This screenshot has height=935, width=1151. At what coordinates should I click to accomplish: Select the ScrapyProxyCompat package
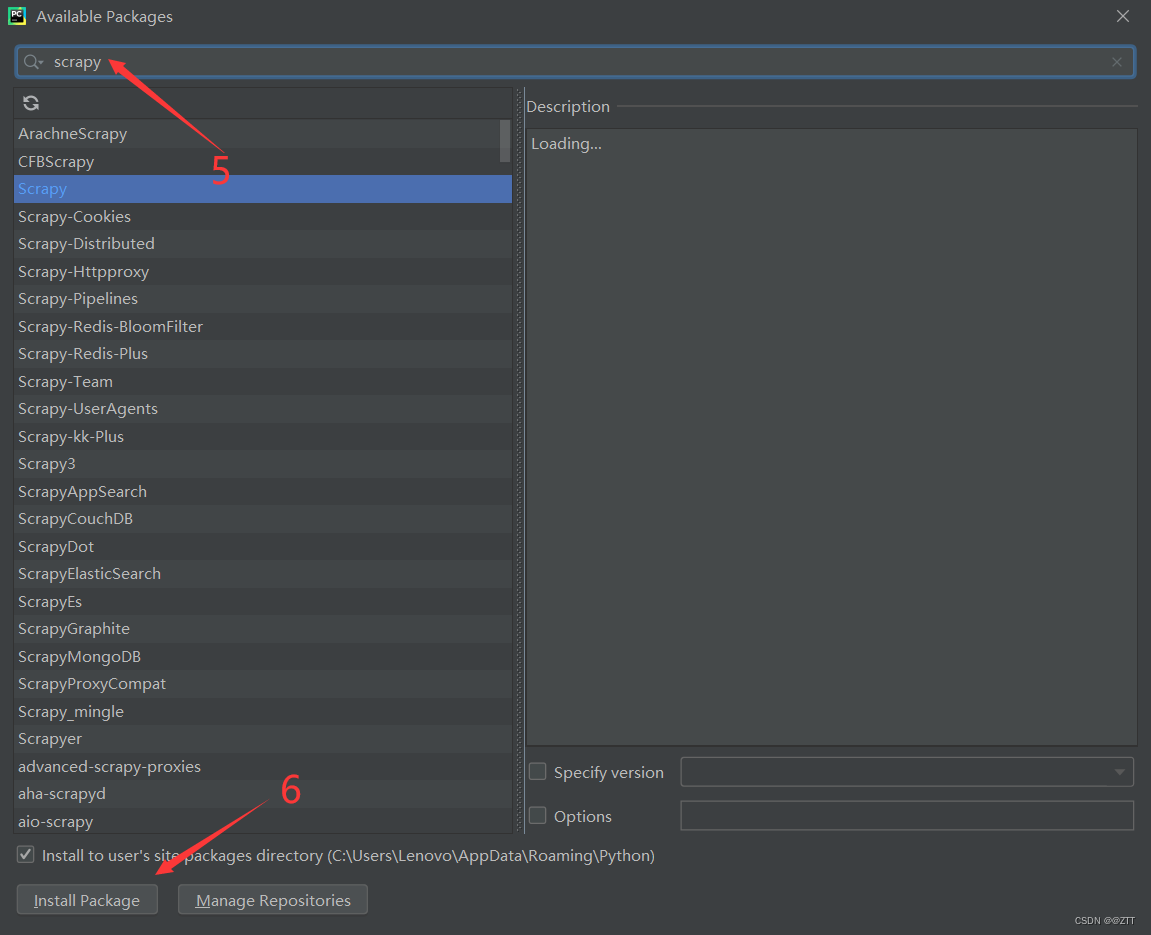click(263, 684)
